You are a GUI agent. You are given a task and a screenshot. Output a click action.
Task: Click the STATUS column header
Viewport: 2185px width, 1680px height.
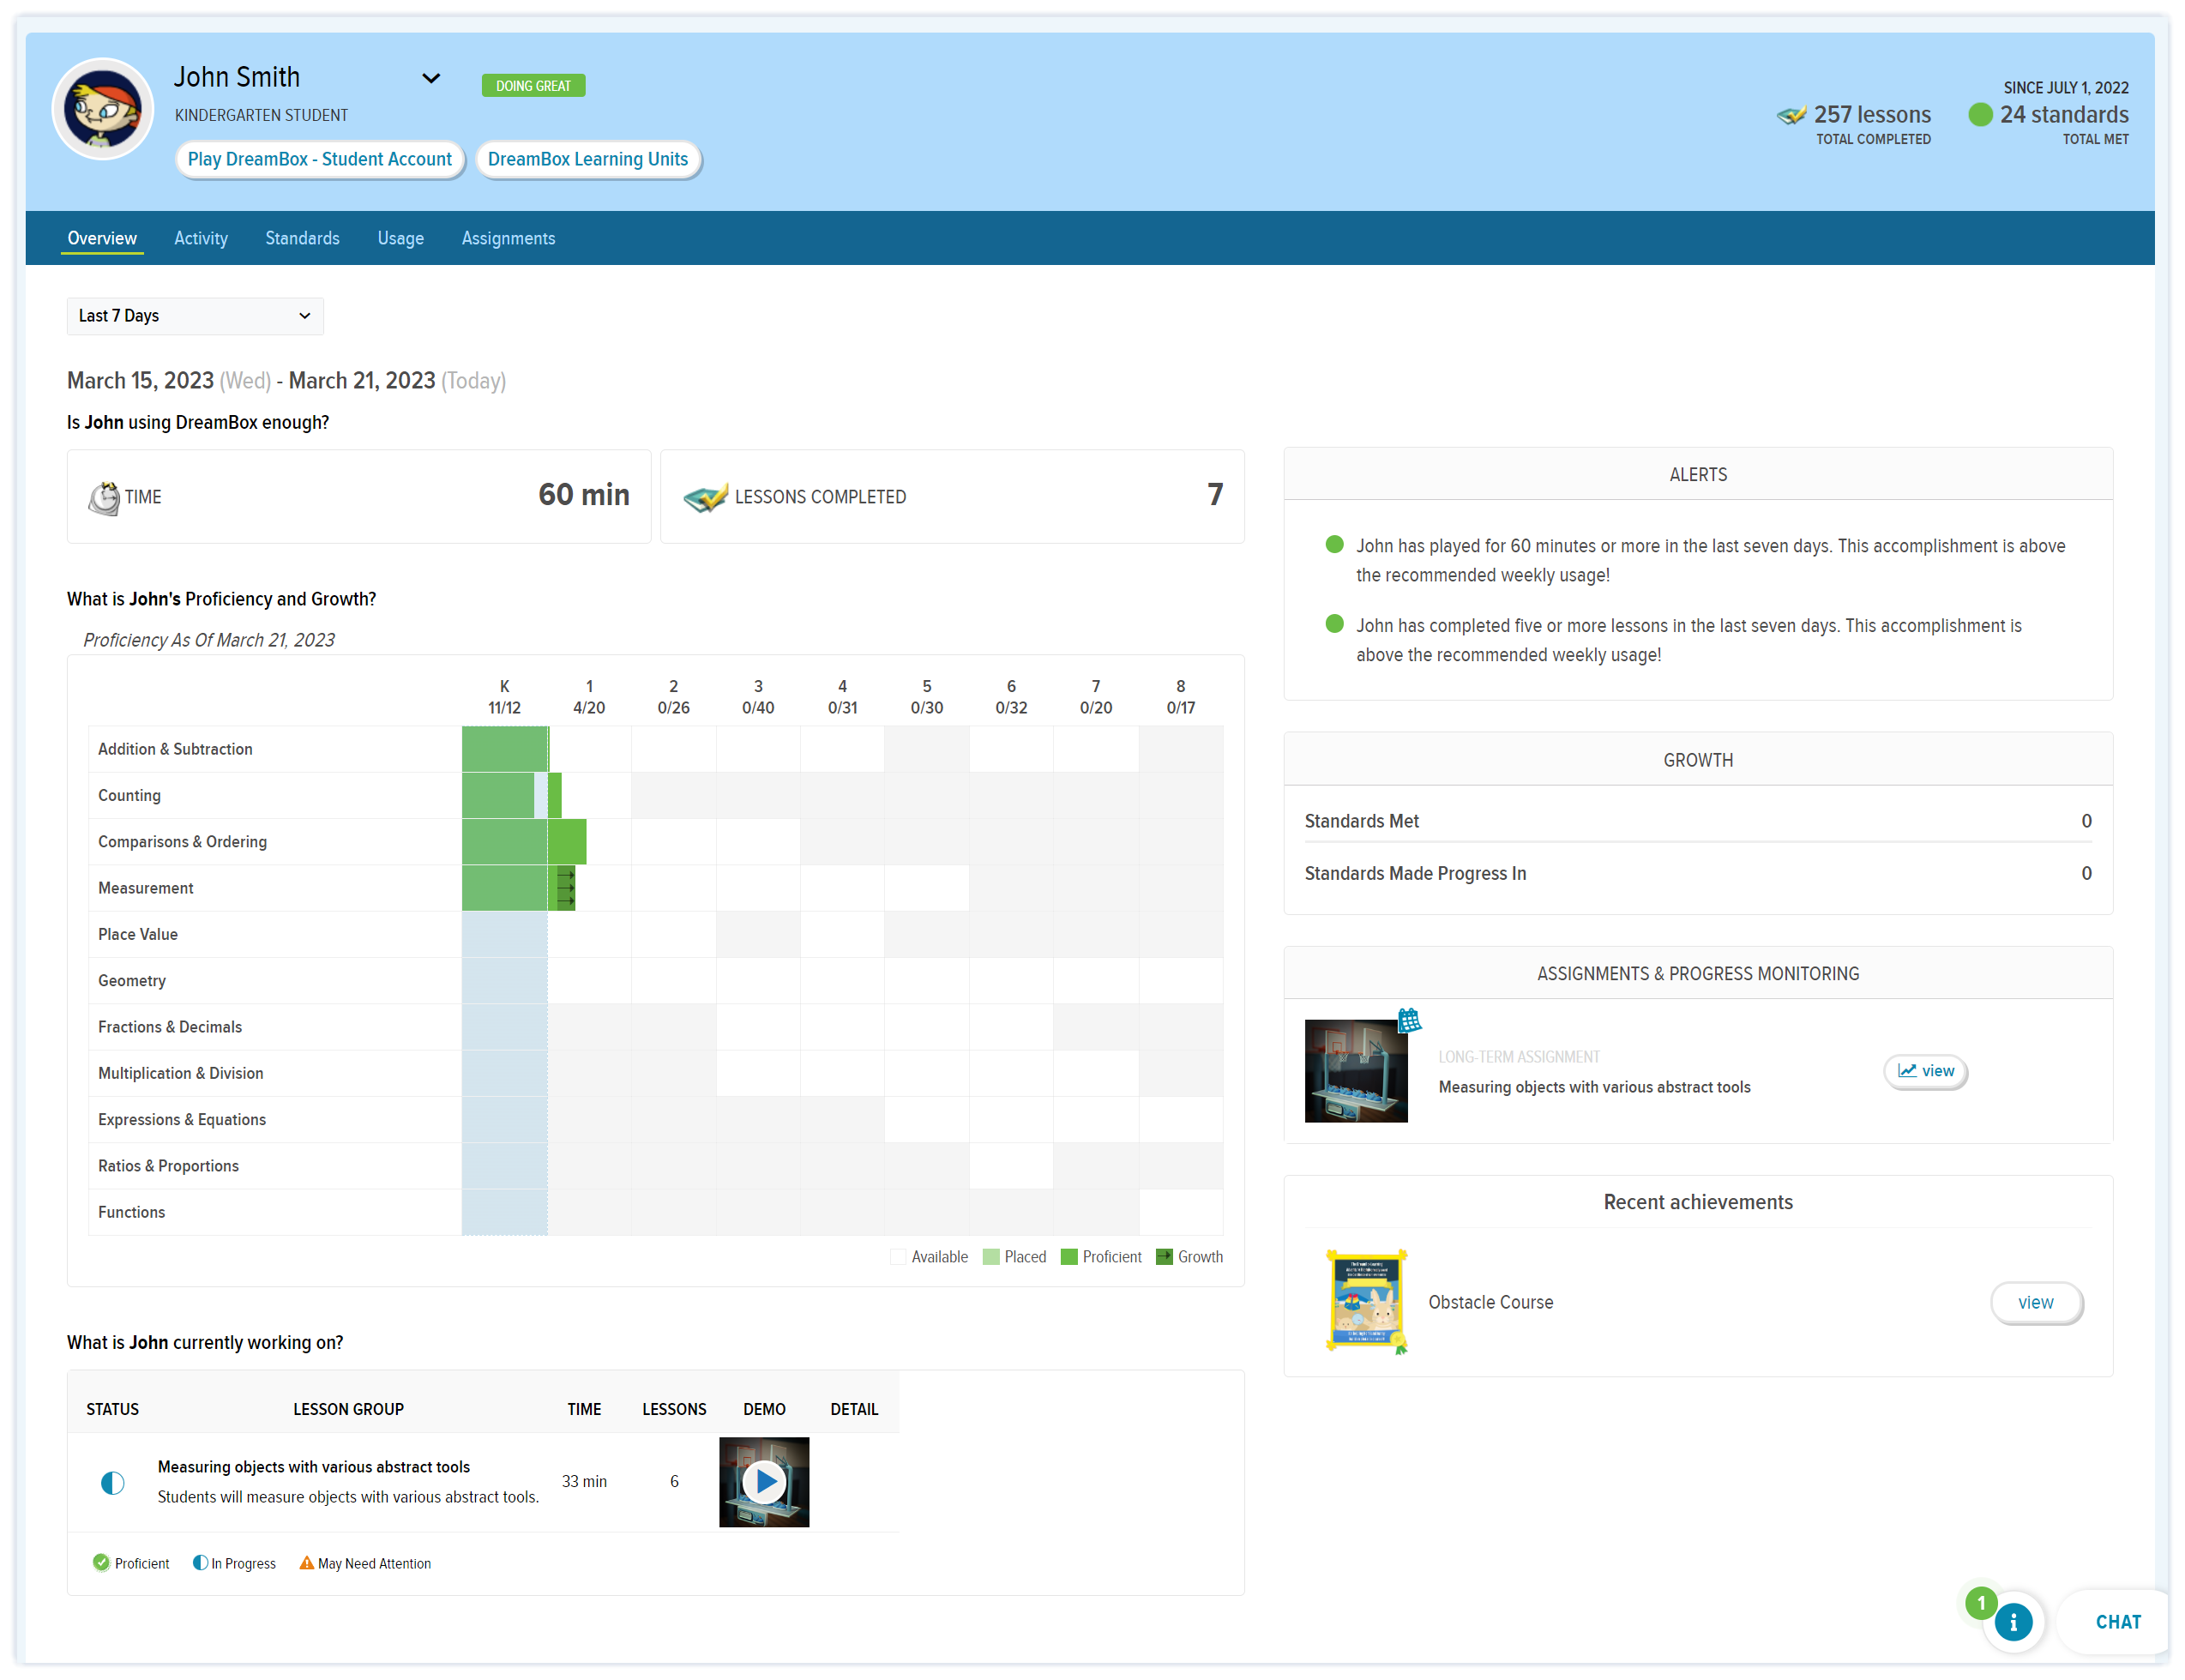pyautogui.click(x=112, y=1409)
